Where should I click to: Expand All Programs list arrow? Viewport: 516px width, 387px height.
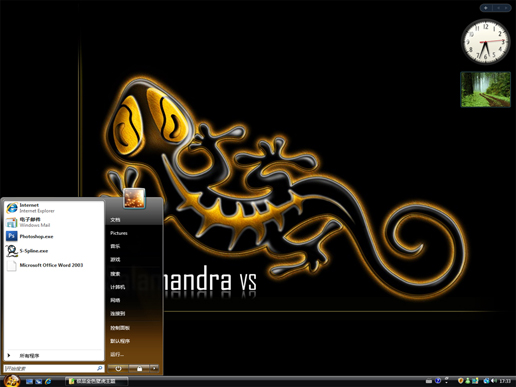coord(9,356)
